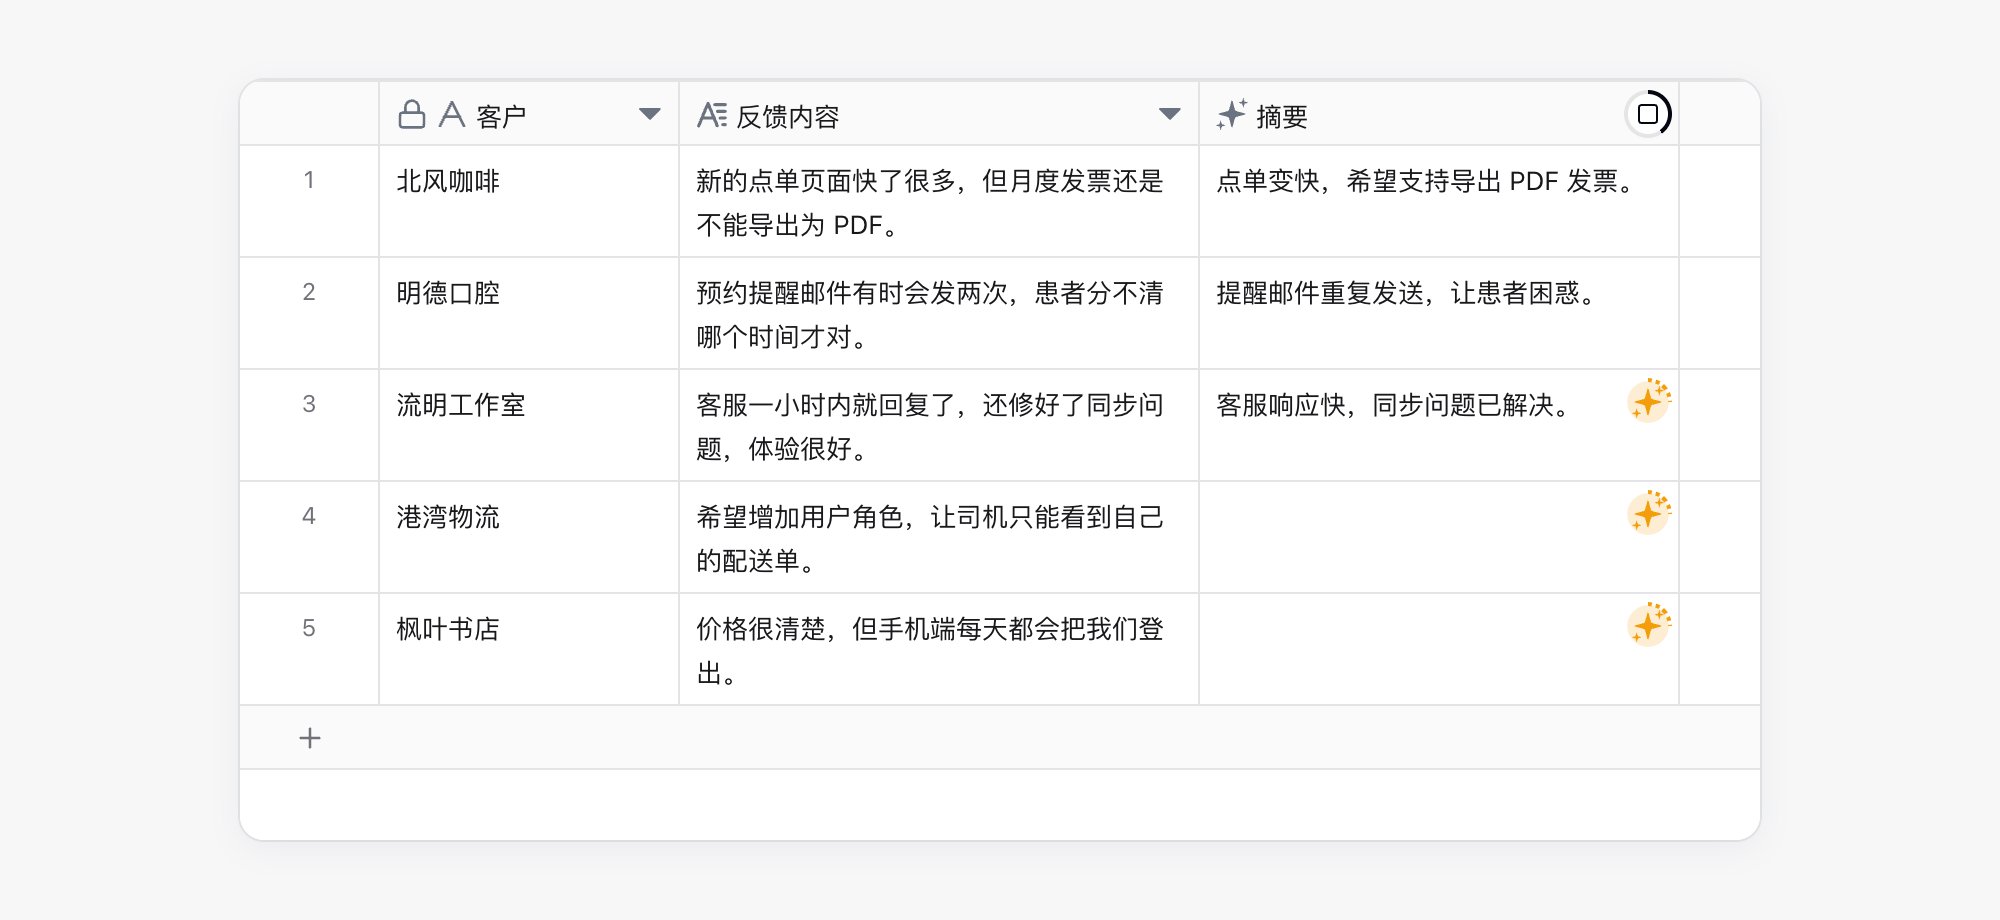Select feedback cell starting with 客服一小时内
Viewport: 2000px width, 920px height.
939,425
